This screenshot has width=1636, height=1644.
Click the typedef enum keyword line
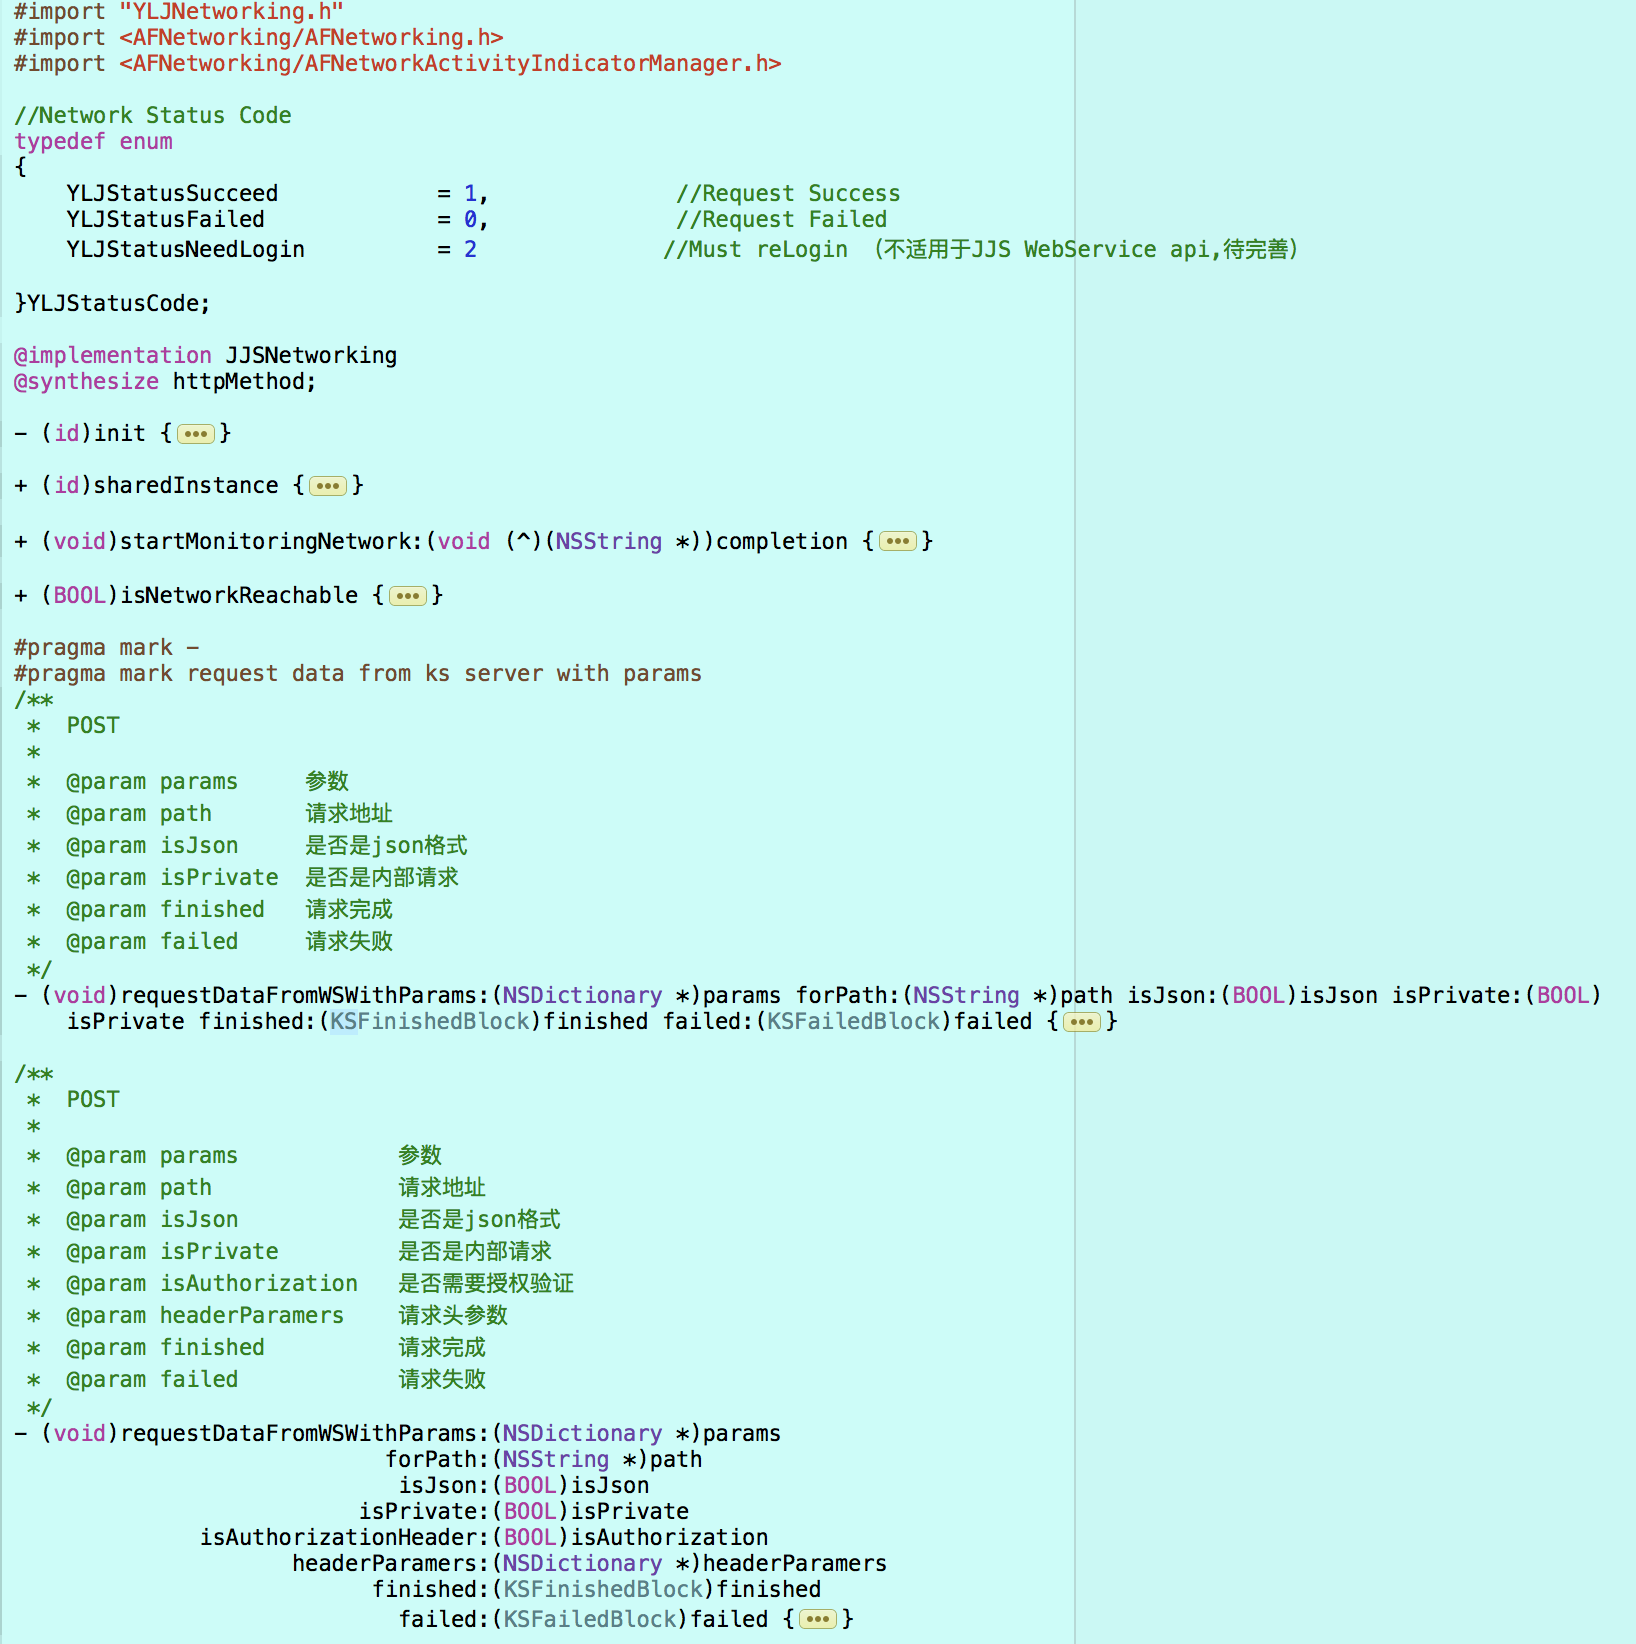93,142
